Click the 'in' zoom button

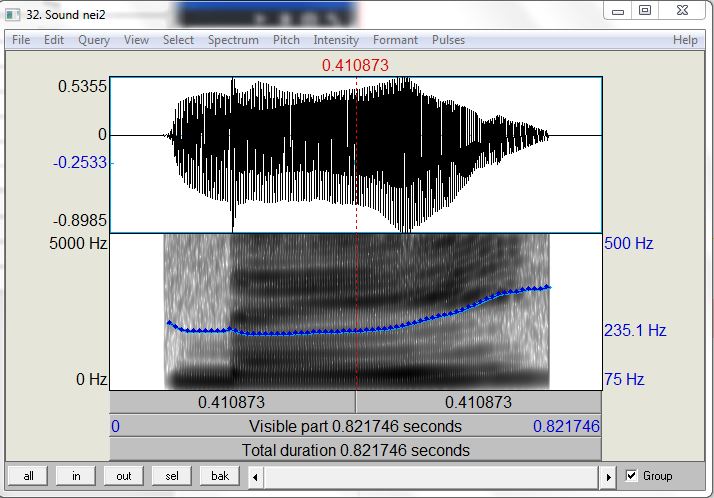76,476
